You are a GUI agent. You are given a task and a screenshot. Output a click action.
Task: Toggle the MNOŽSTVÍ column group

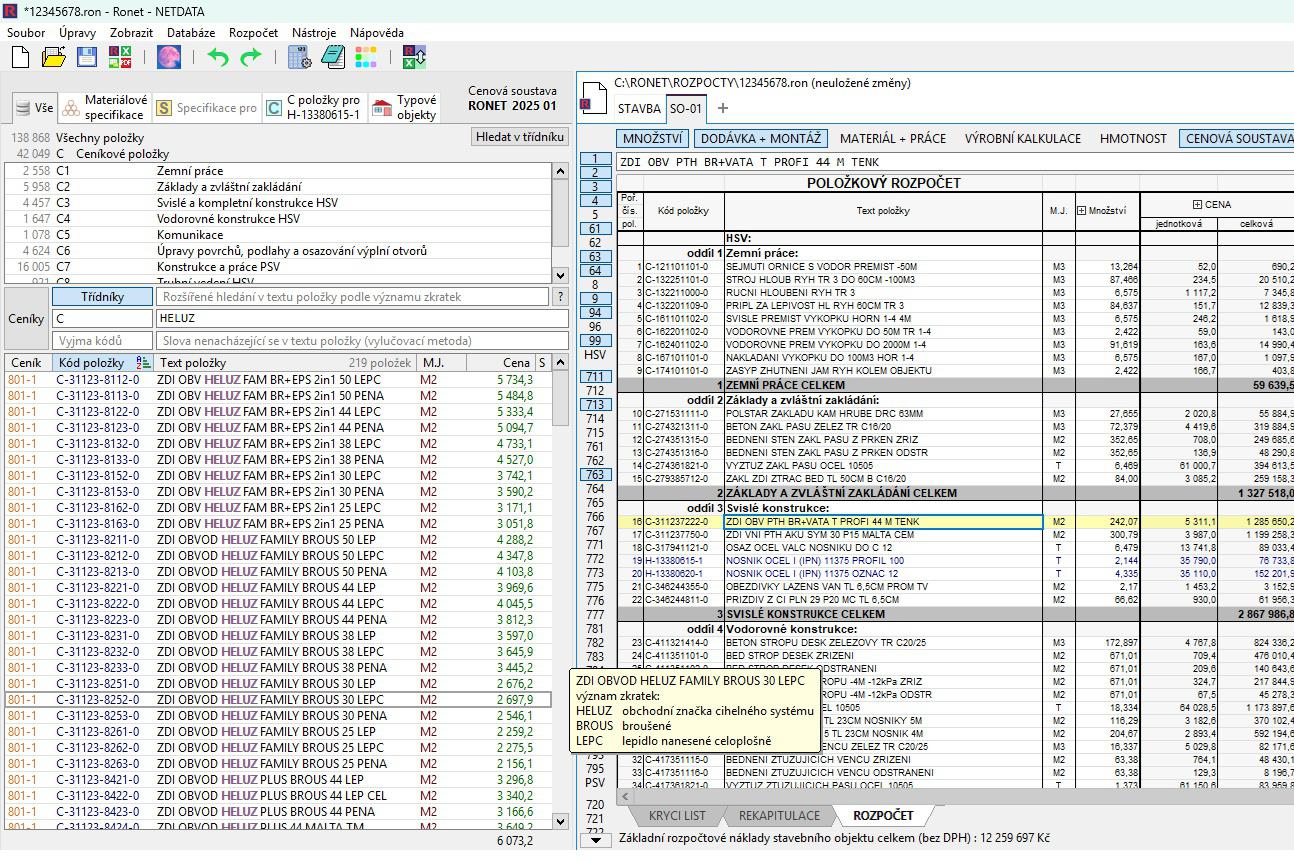tap(652, 139)
